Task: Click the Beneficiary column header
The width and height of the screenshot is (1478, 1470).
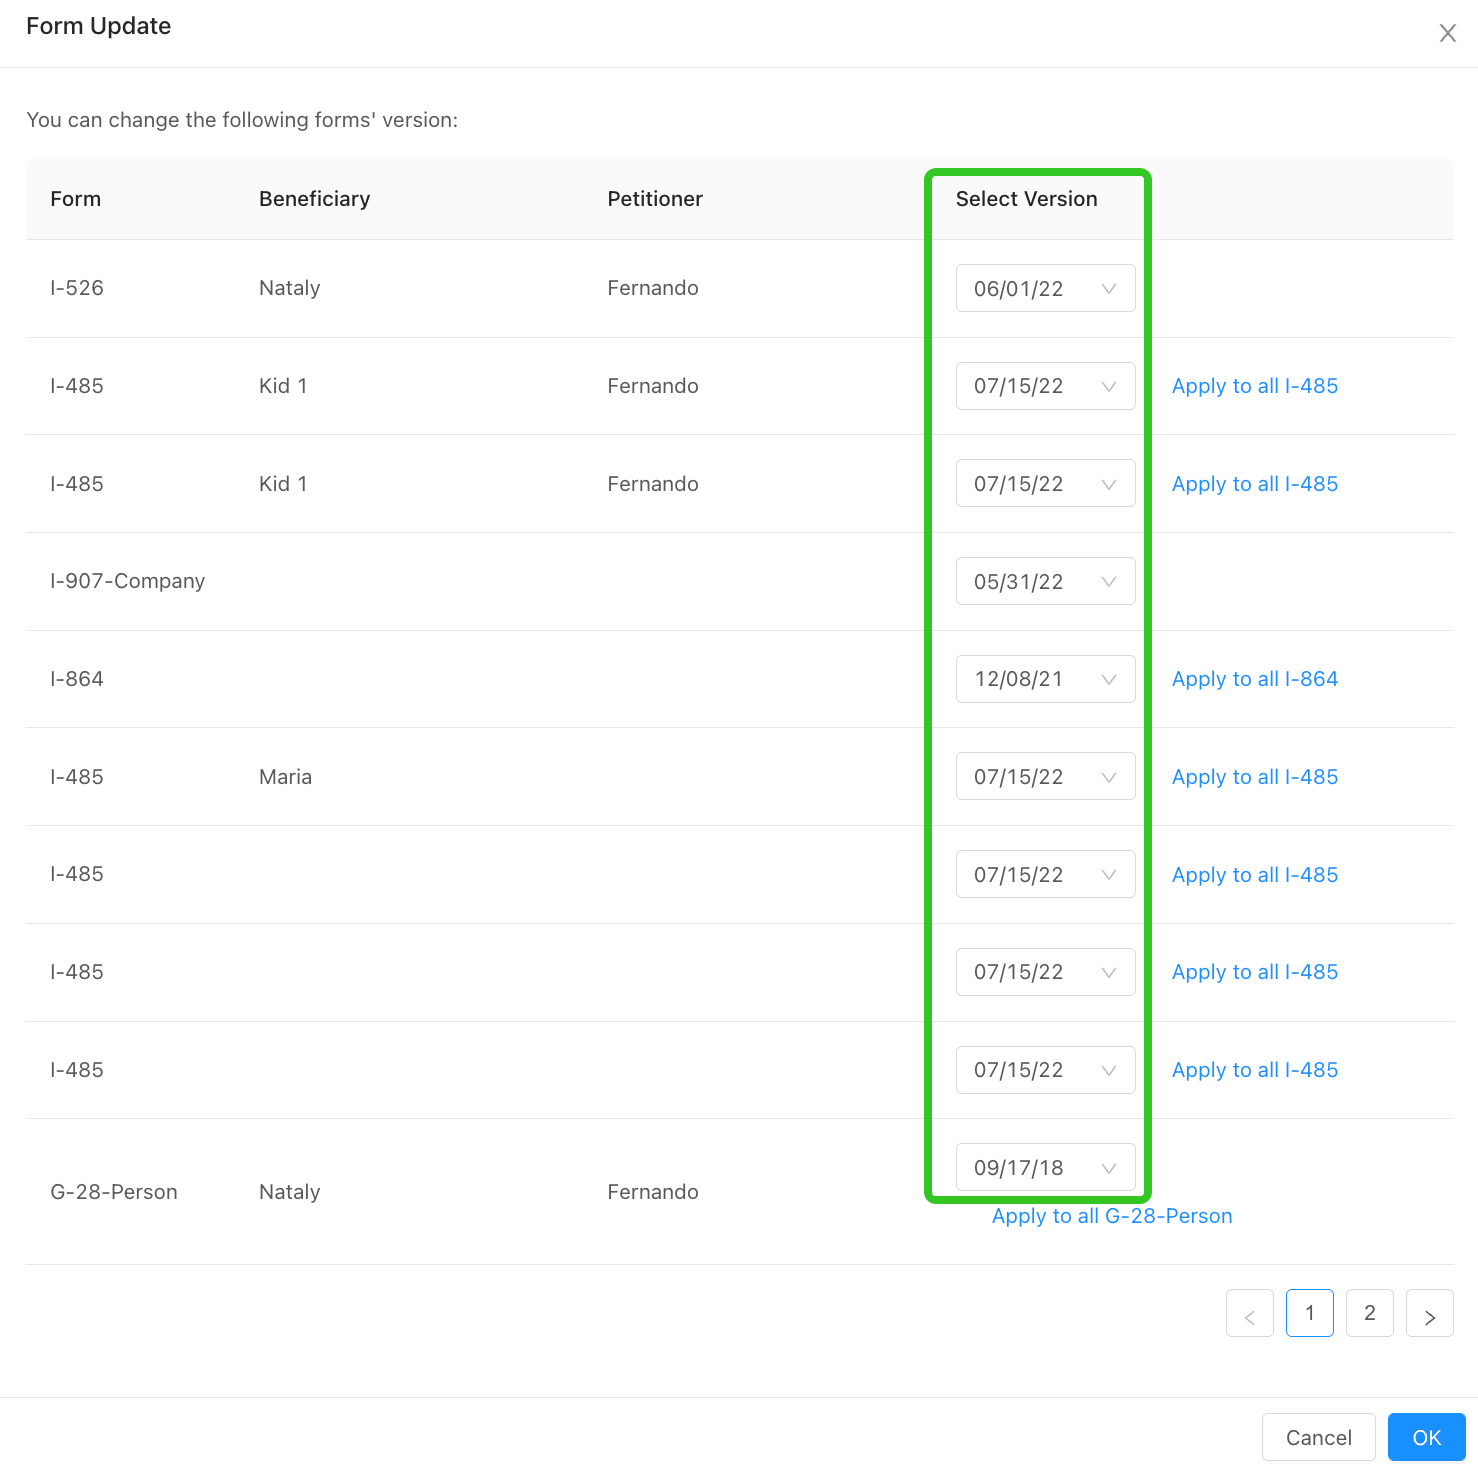Action: (x=314, y=199)
